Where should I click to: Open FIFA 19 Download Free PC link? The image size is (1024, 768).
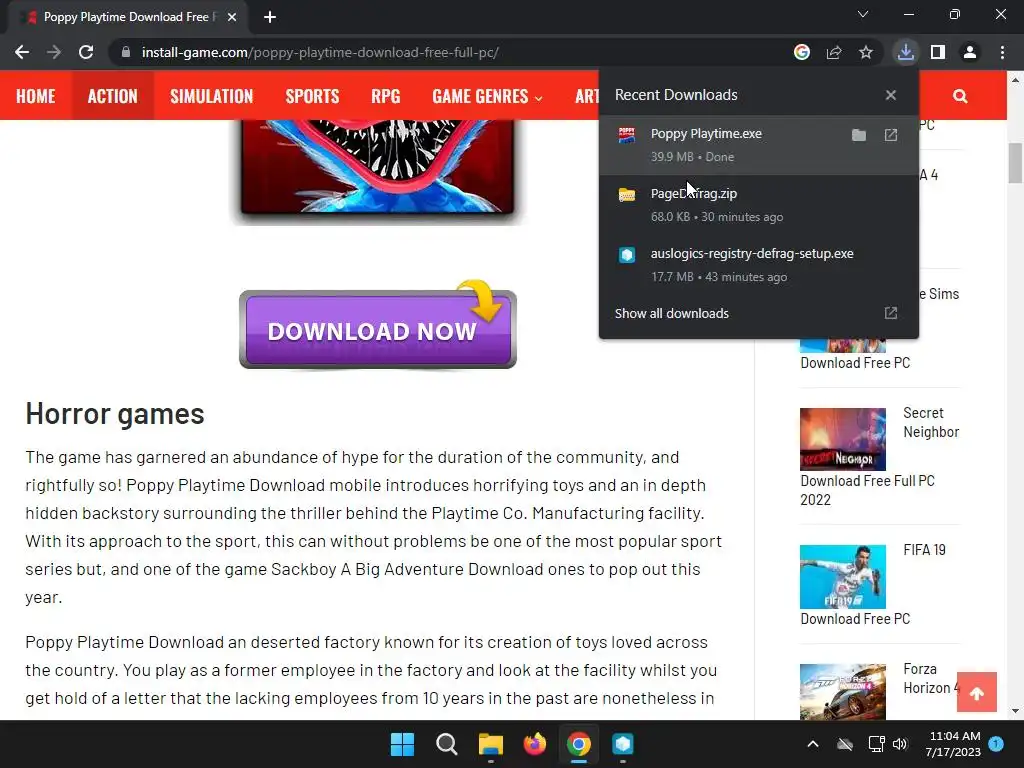[x=855, y=618]
